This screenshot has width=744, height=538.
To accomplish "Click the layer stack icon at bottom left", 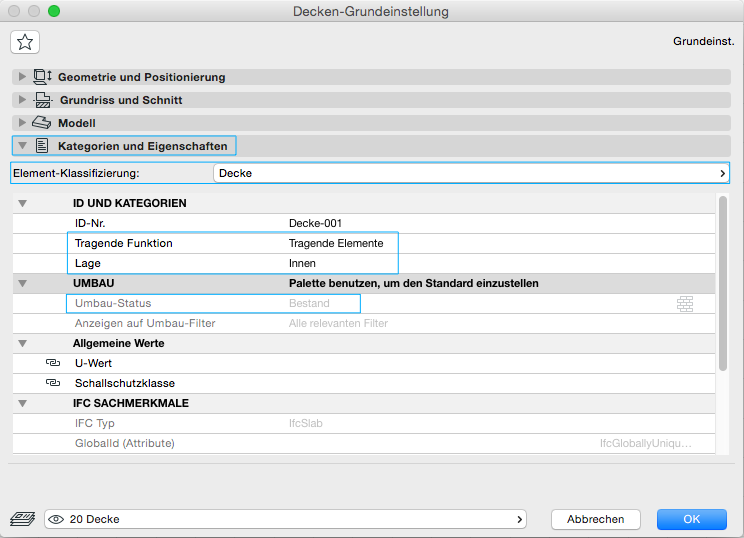I will click(21, 519).
